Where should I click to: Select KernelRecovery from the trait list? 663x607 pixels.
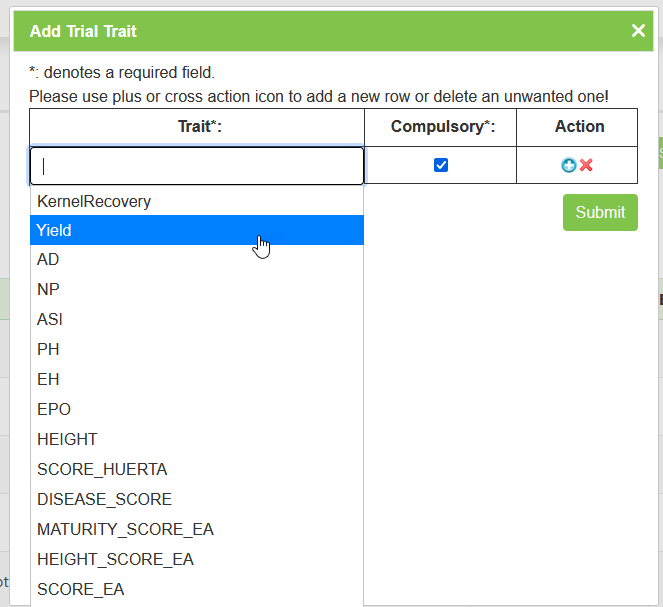click(94, 201)
